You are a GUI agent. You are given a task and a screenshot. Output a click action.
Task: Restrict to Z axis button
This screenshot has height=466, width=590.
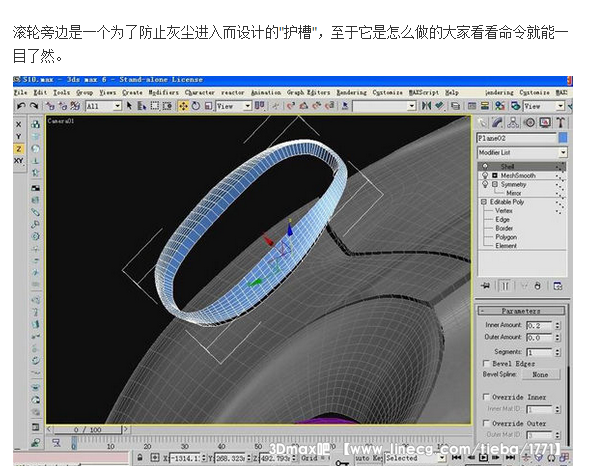coord(19,149)
